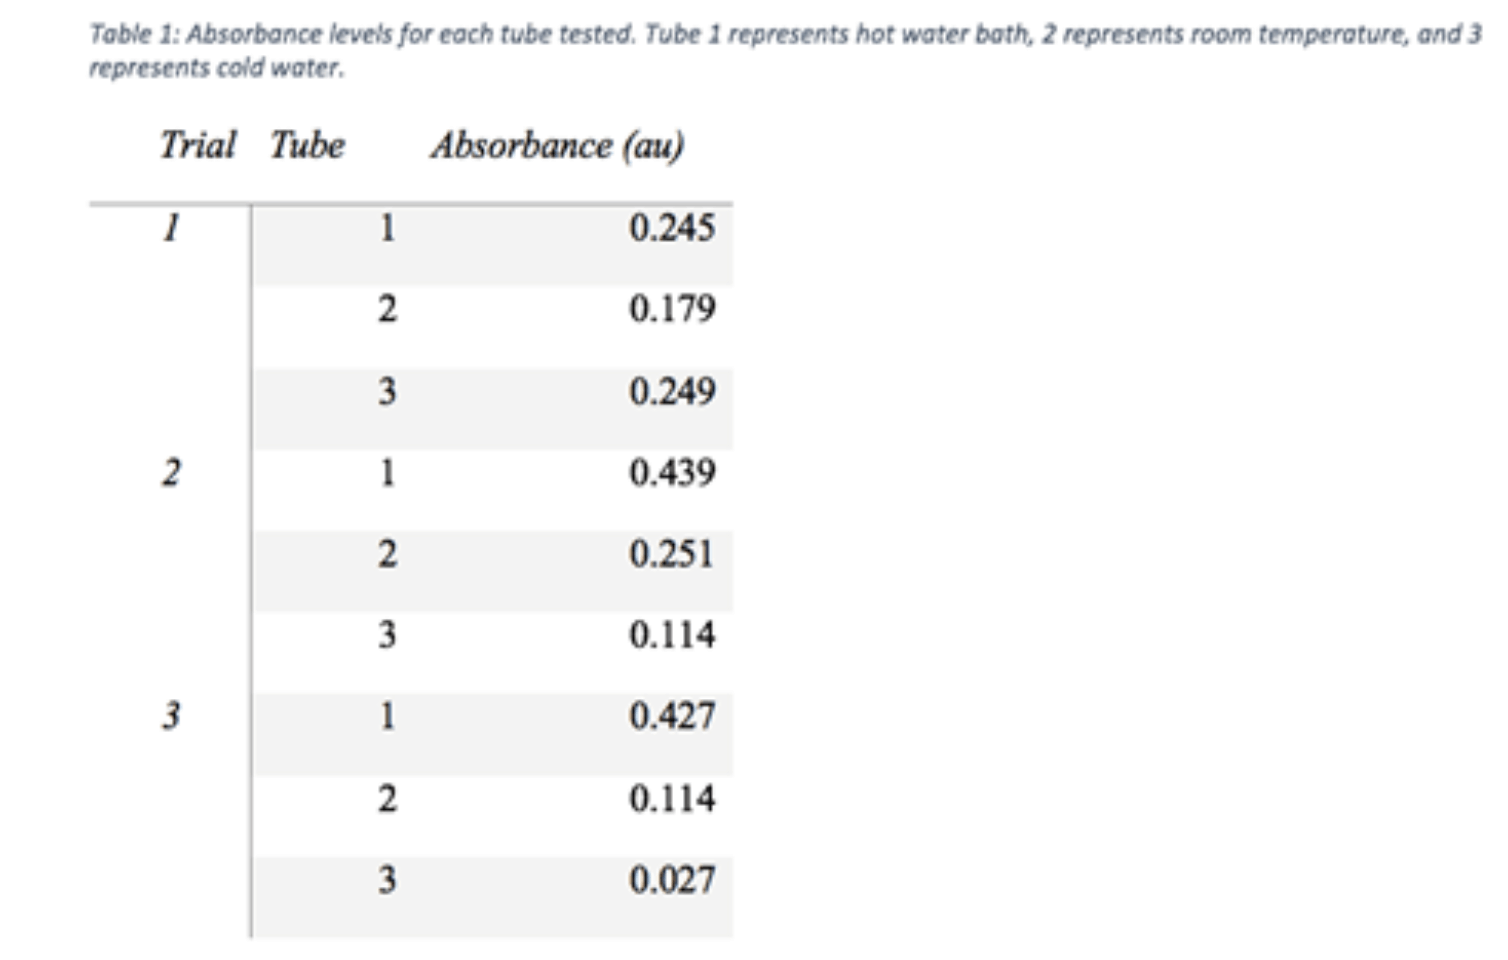1508x960 pixels.
Task: Select Tube 3 cell beside 0.027
Action: coord(387,881)
